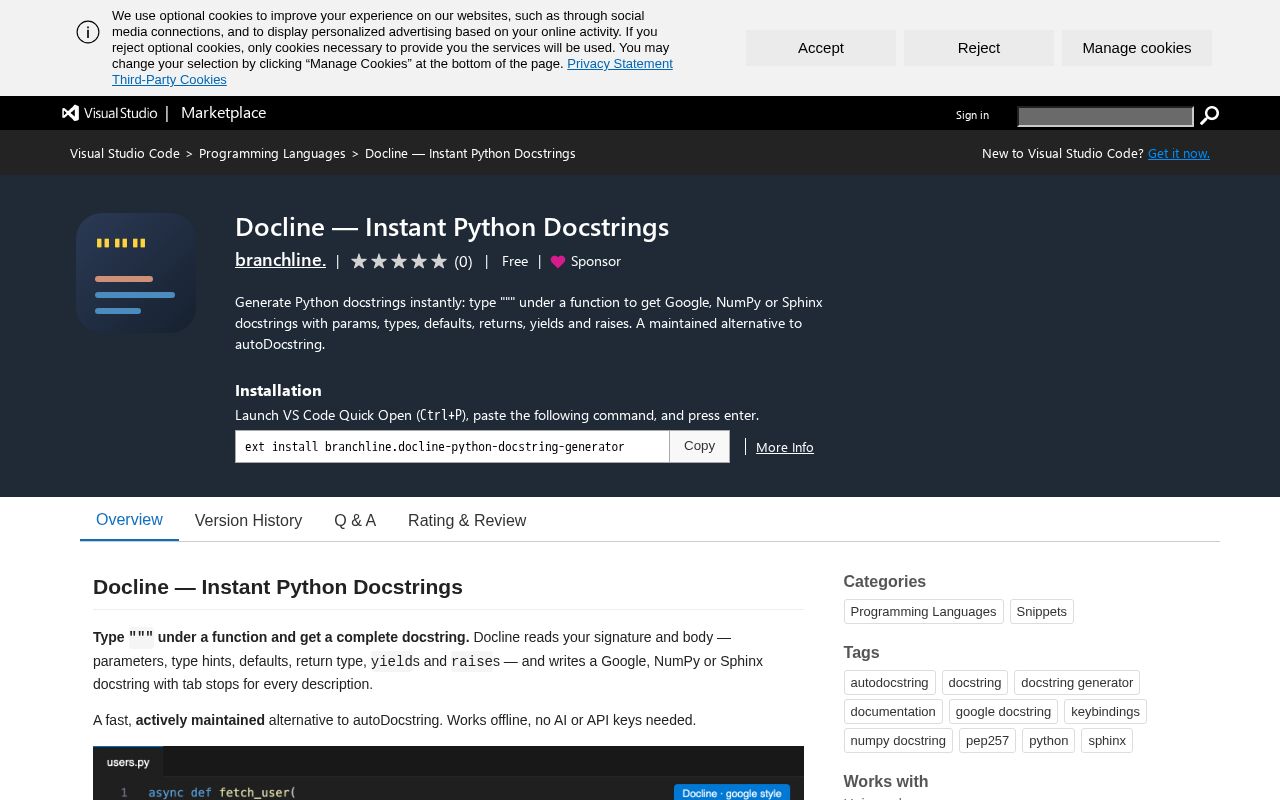Click the search magnifier icon

tap(1209, 116)
